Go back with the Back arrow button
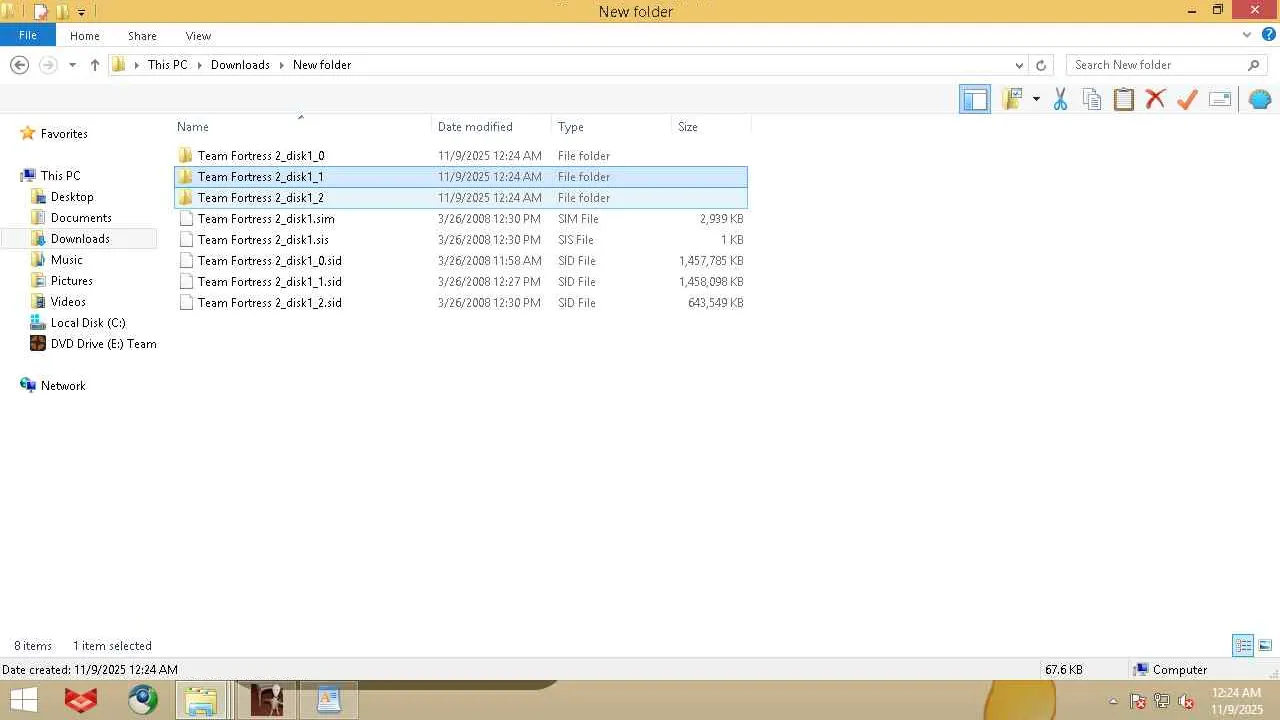 (19, 65)
